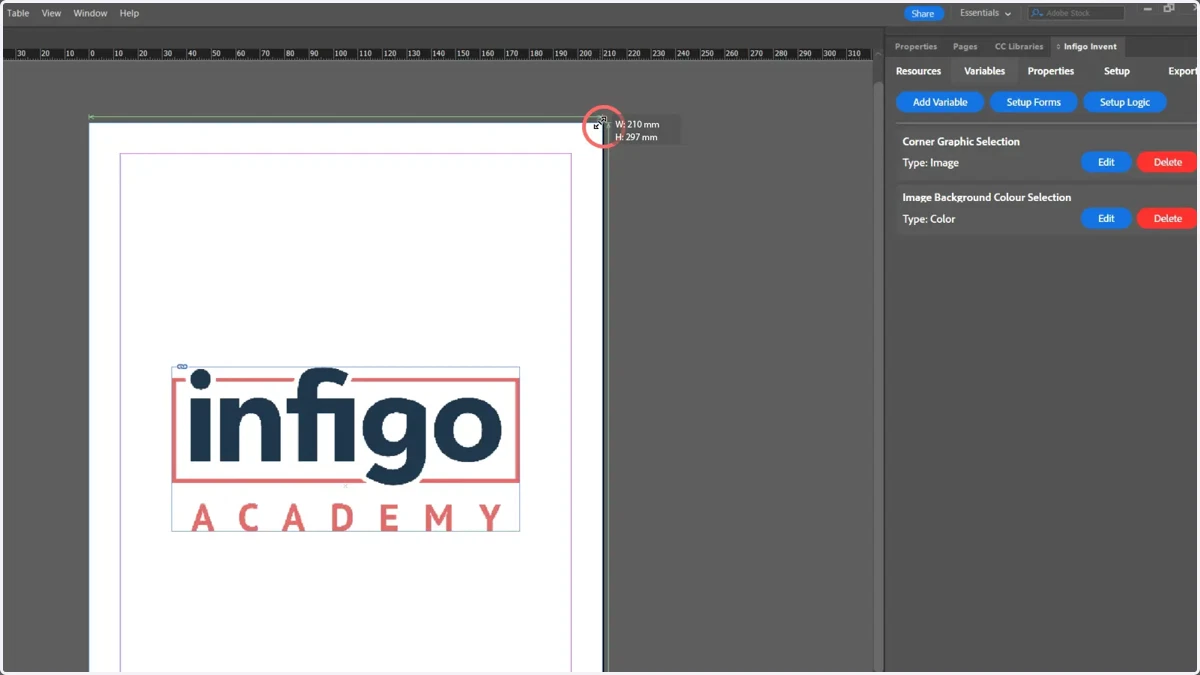Select the Properties panel tab beside Pages
1200x675 pixels.
[916, 47]
